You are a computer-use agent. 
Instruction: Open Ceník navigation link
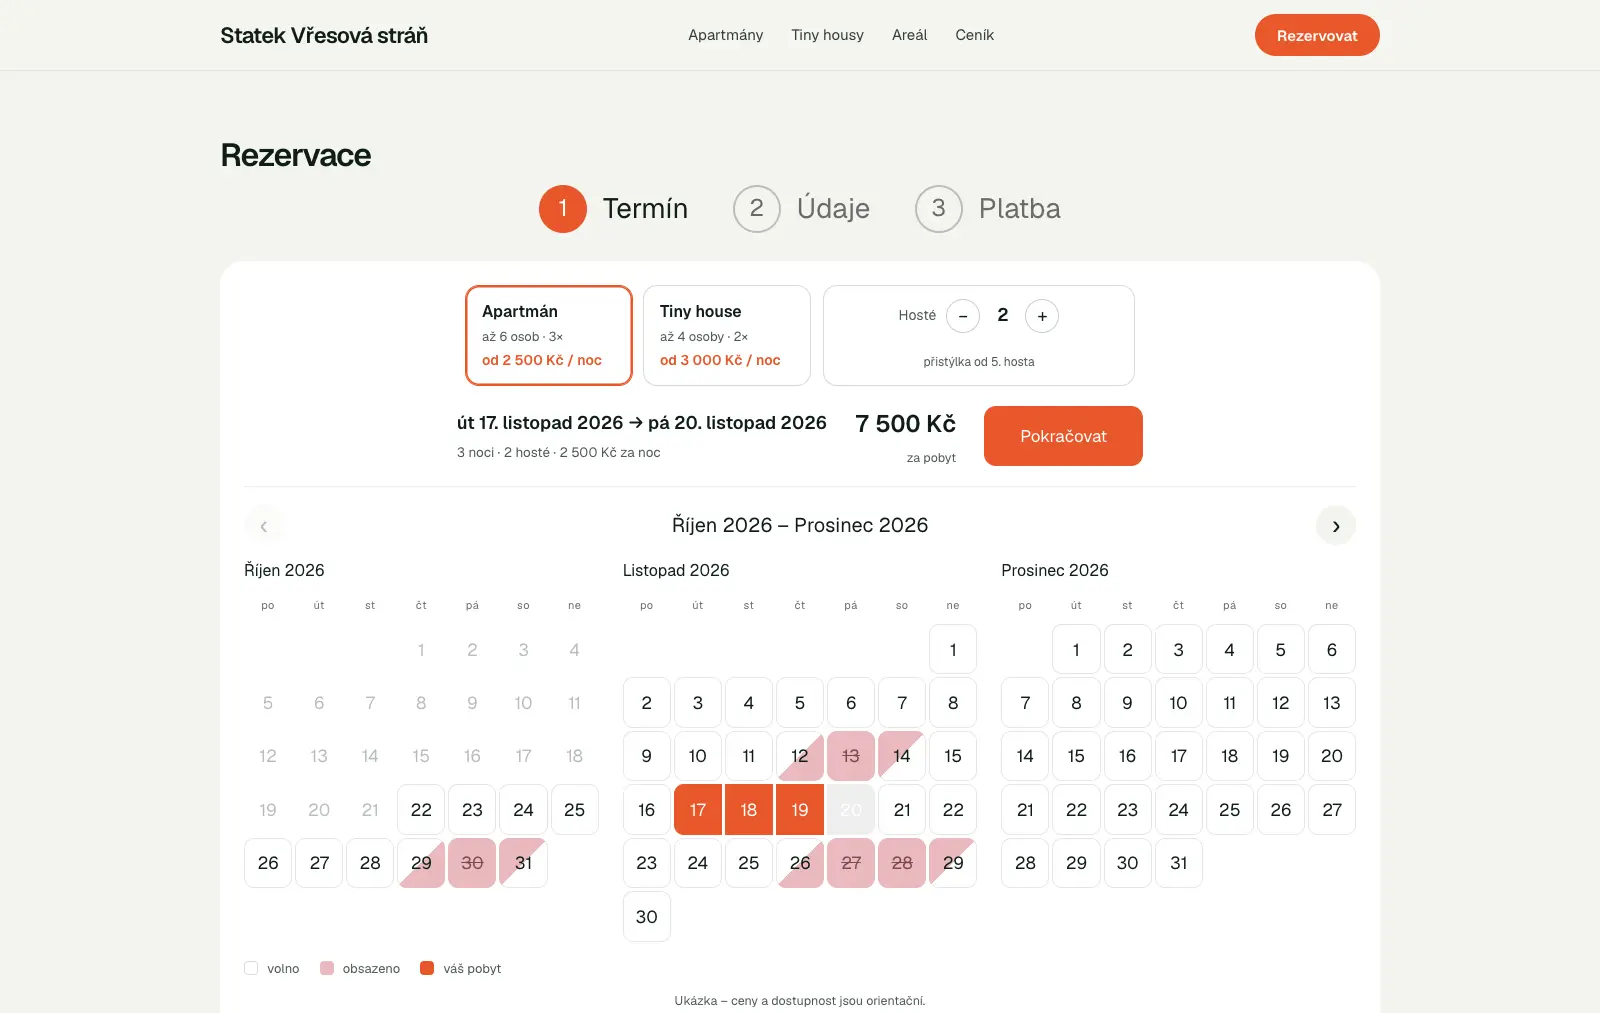point(974,35)
